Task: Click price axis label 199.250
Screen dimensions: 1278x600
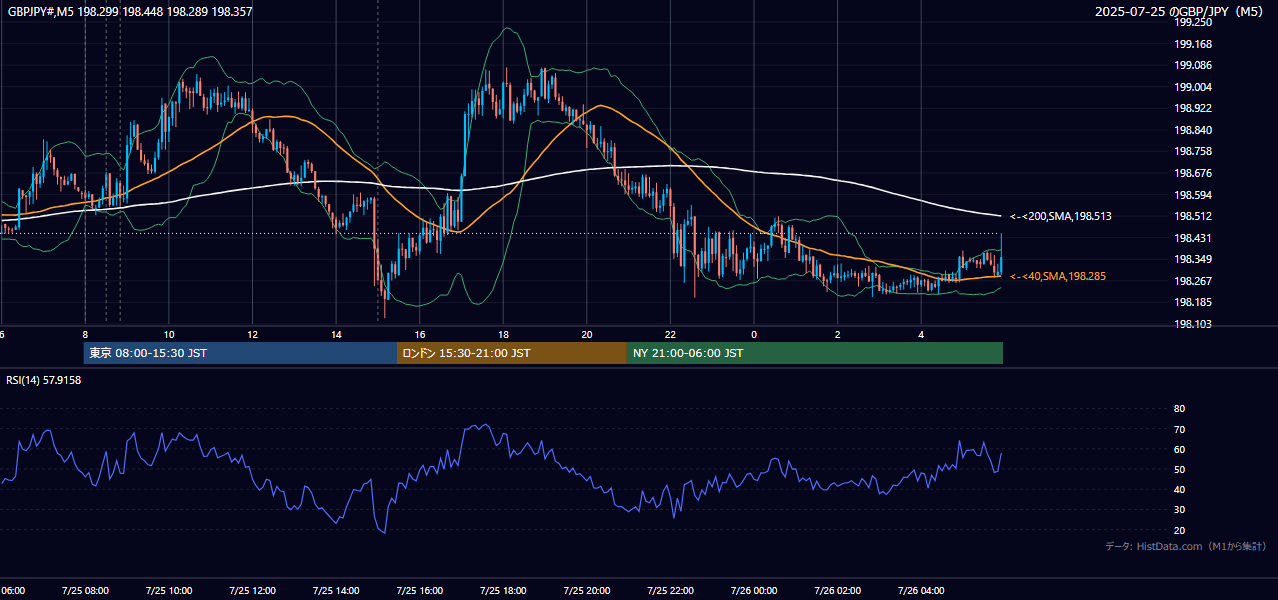Action: [1192, 22]
